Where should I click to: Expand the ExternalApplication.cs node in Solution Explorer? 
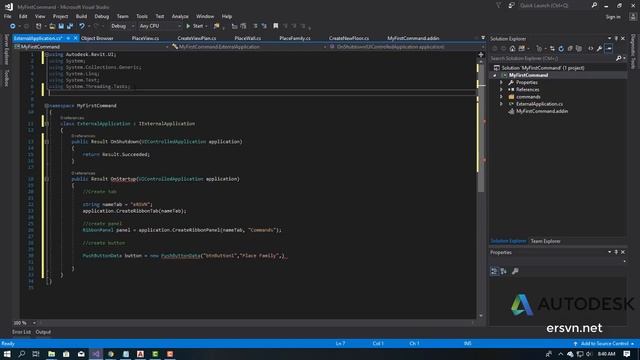(x=501, y=104)
